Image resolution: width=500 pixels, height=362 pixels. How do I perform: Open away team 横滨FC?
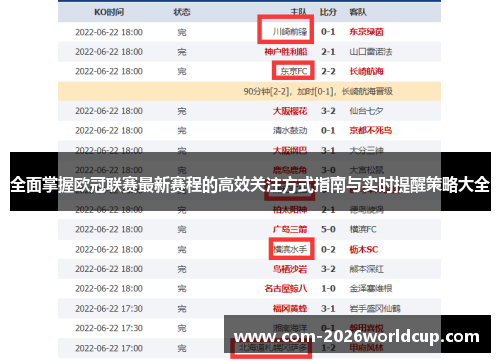[x=363, y=229]
